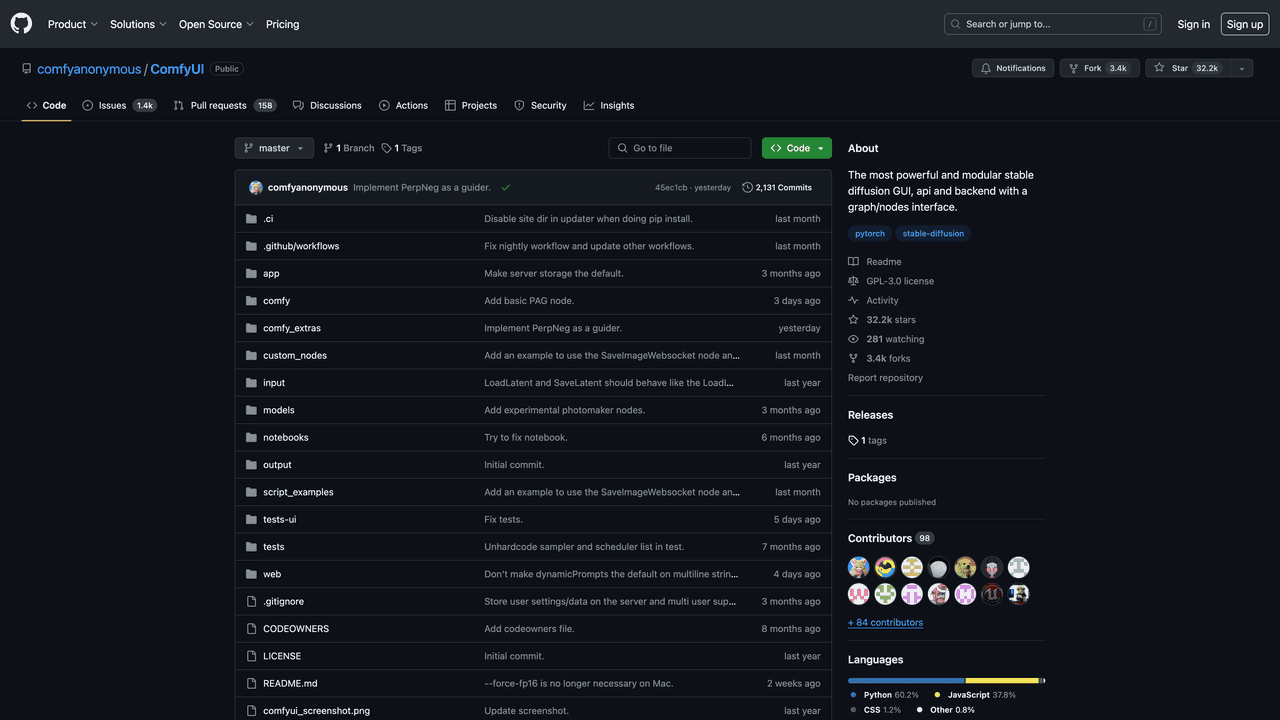The width and height of the screenshot is (1280, 720).
Task: Click commit history clock icon
Action: pyautogui.click(x=747, y=187)
